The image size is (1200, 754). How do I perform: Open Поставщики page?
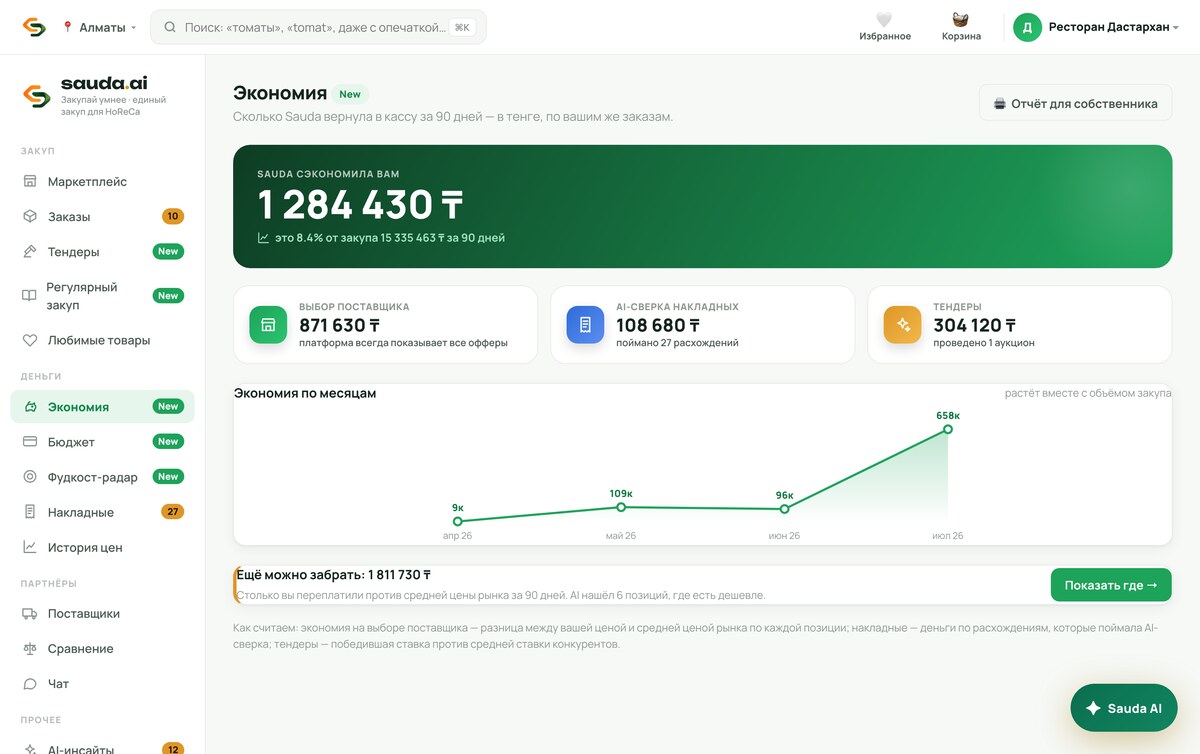point(102,614)
